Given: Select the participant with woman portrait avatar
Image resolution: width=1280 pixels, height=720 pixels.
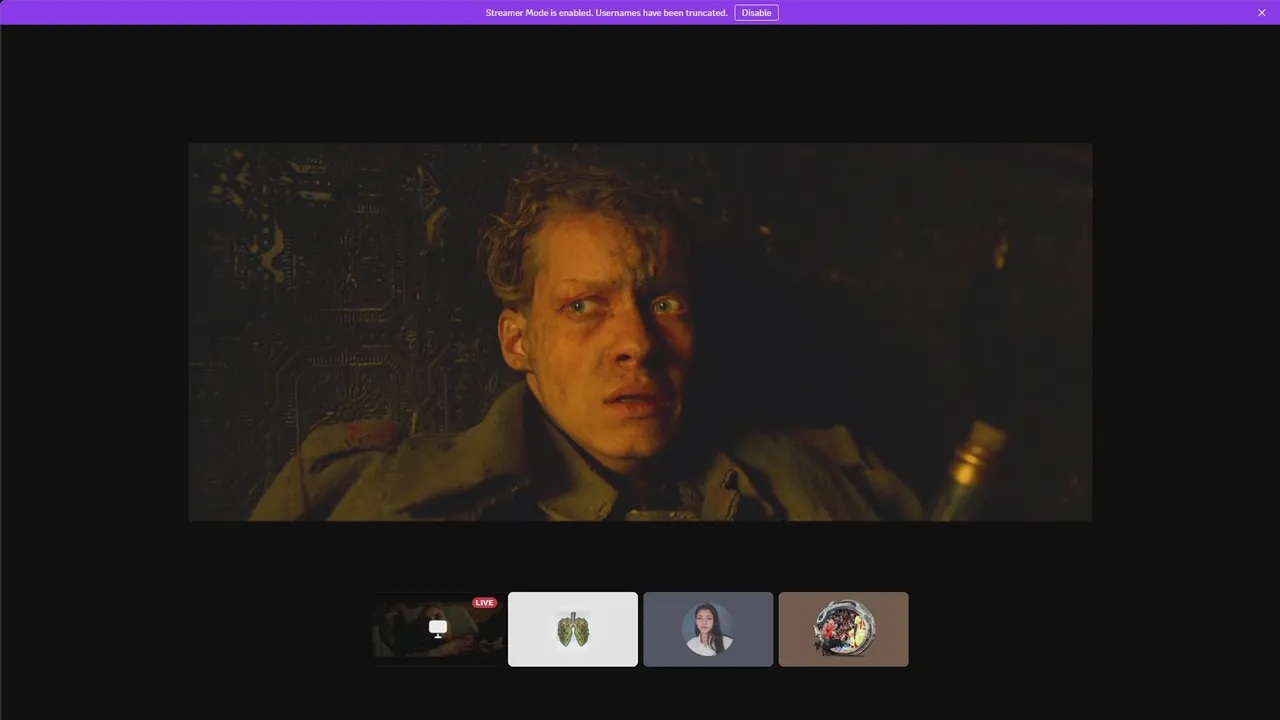Looking at the screenshot, I should coord(708,629).
